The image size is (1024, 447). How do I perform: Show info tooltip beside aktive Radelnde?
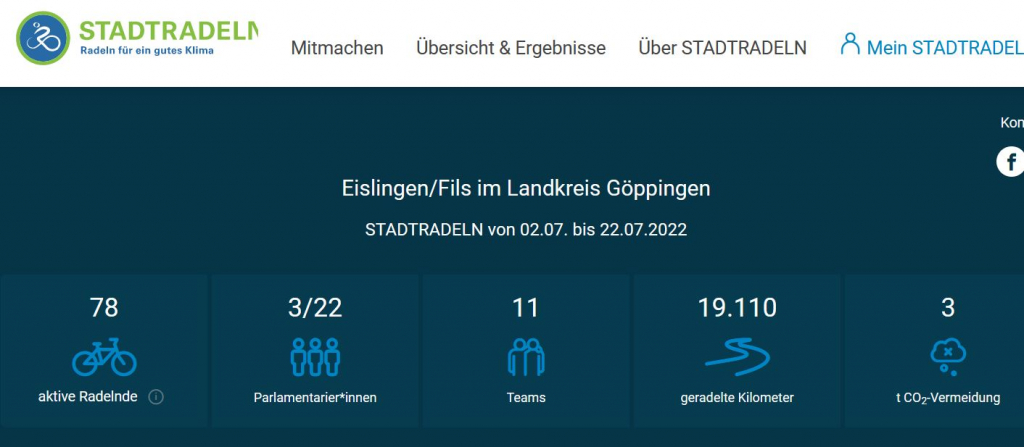click(156, 397)
